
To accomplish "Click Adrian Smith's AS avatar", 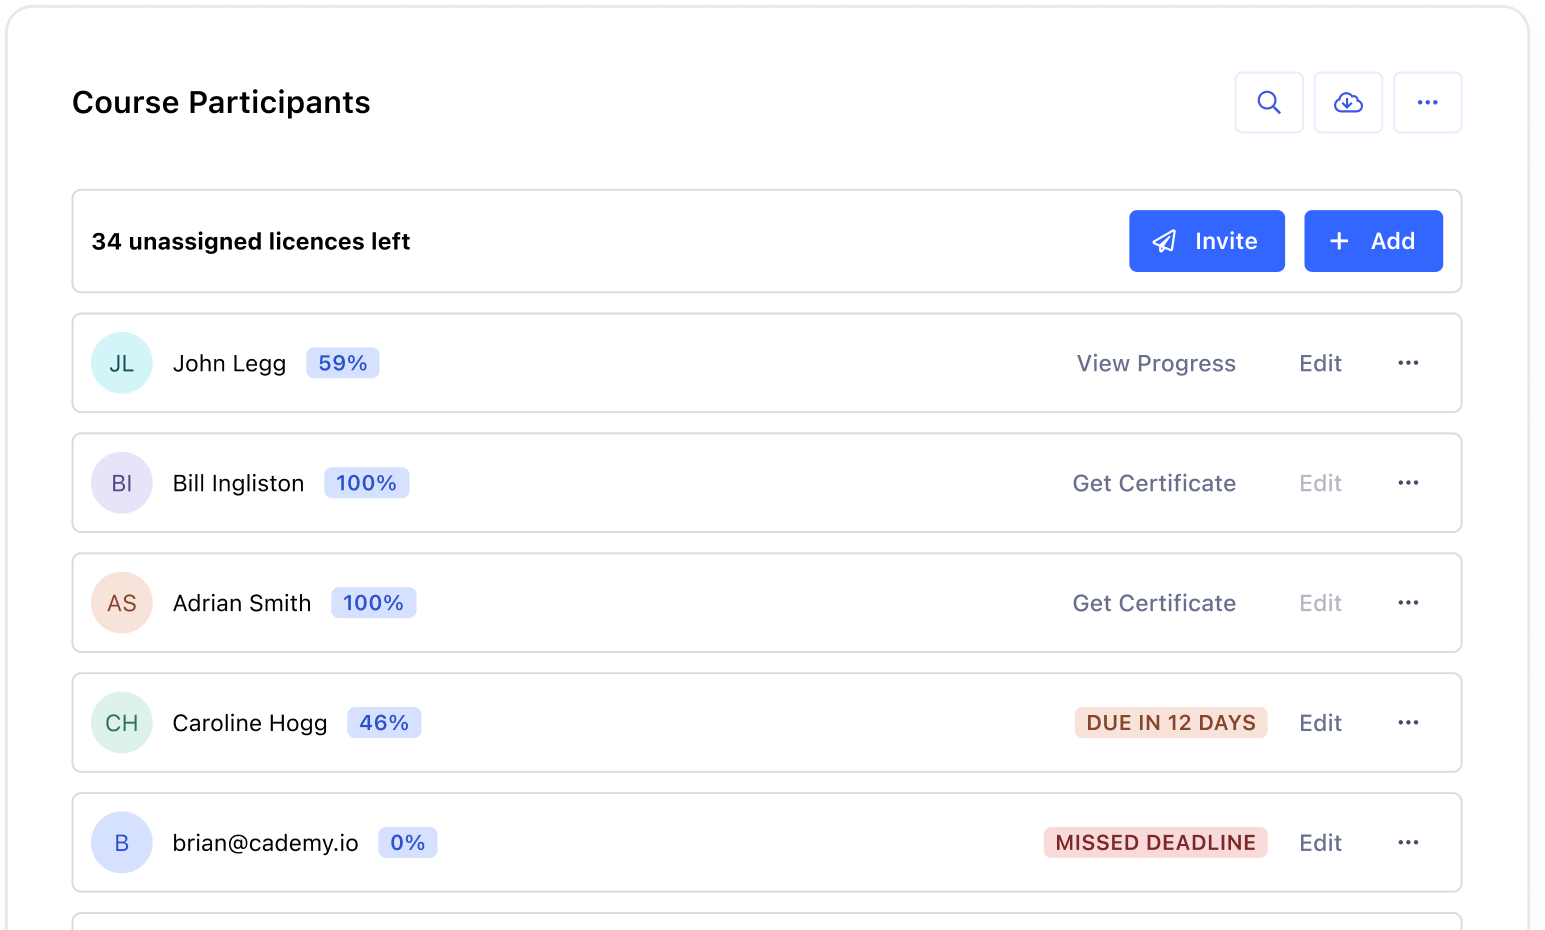I will (x=122, y=603).
